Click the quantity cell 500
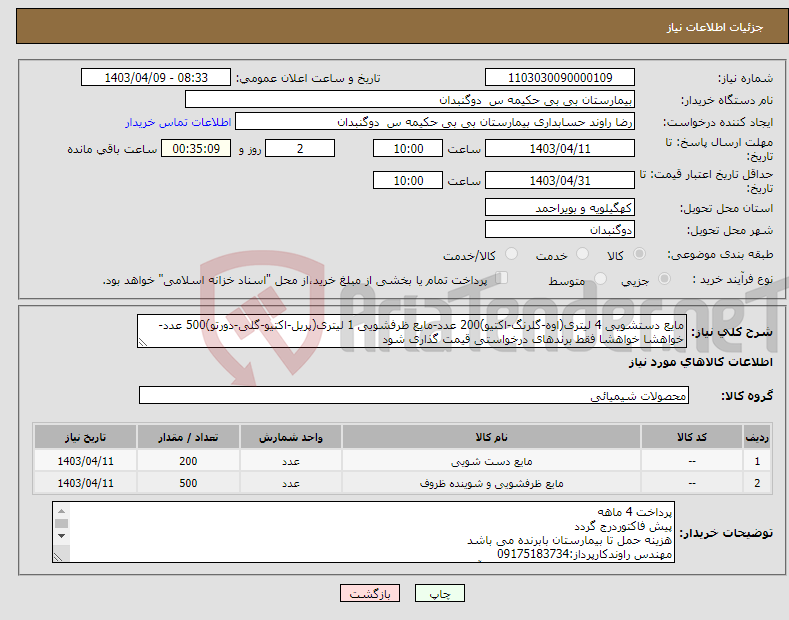The height and width of the screenshot is (620, 789). coord(188,483)
